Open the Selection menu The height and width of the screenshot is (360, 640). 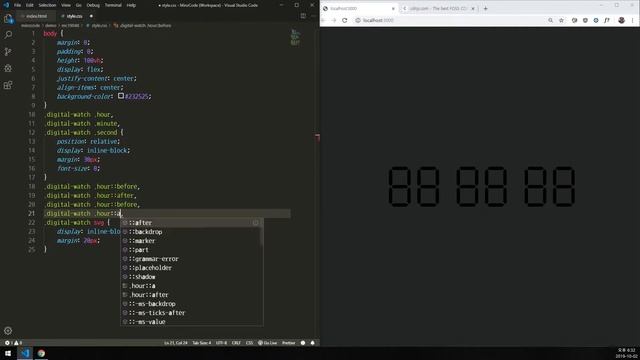(47, 5)
